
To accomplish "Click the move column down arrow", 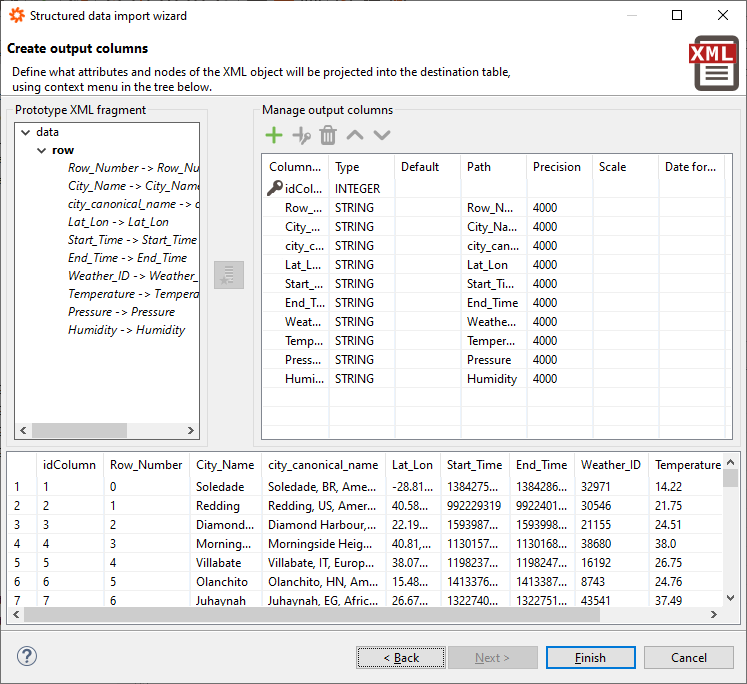I will (382, 136).
